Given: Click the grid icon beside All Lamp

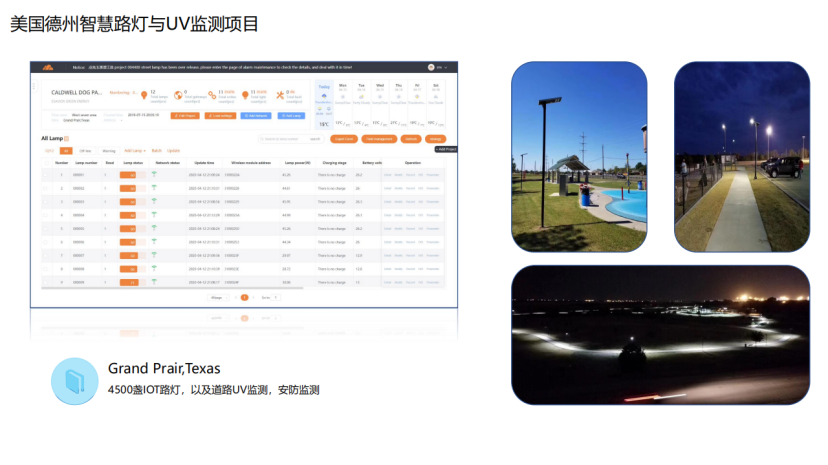Looking at the screenshot, I should point(67,138).
